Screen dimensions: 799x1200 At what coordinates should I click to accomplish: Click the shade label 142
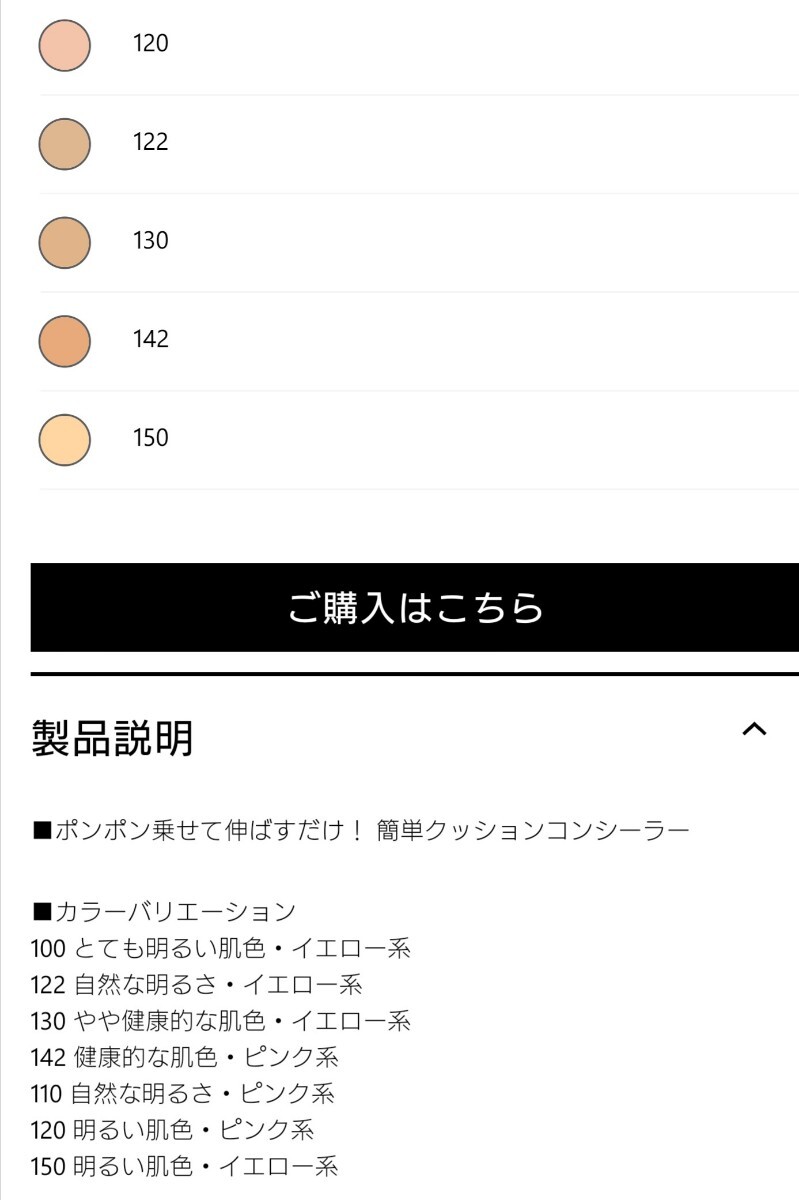point(150,341)
